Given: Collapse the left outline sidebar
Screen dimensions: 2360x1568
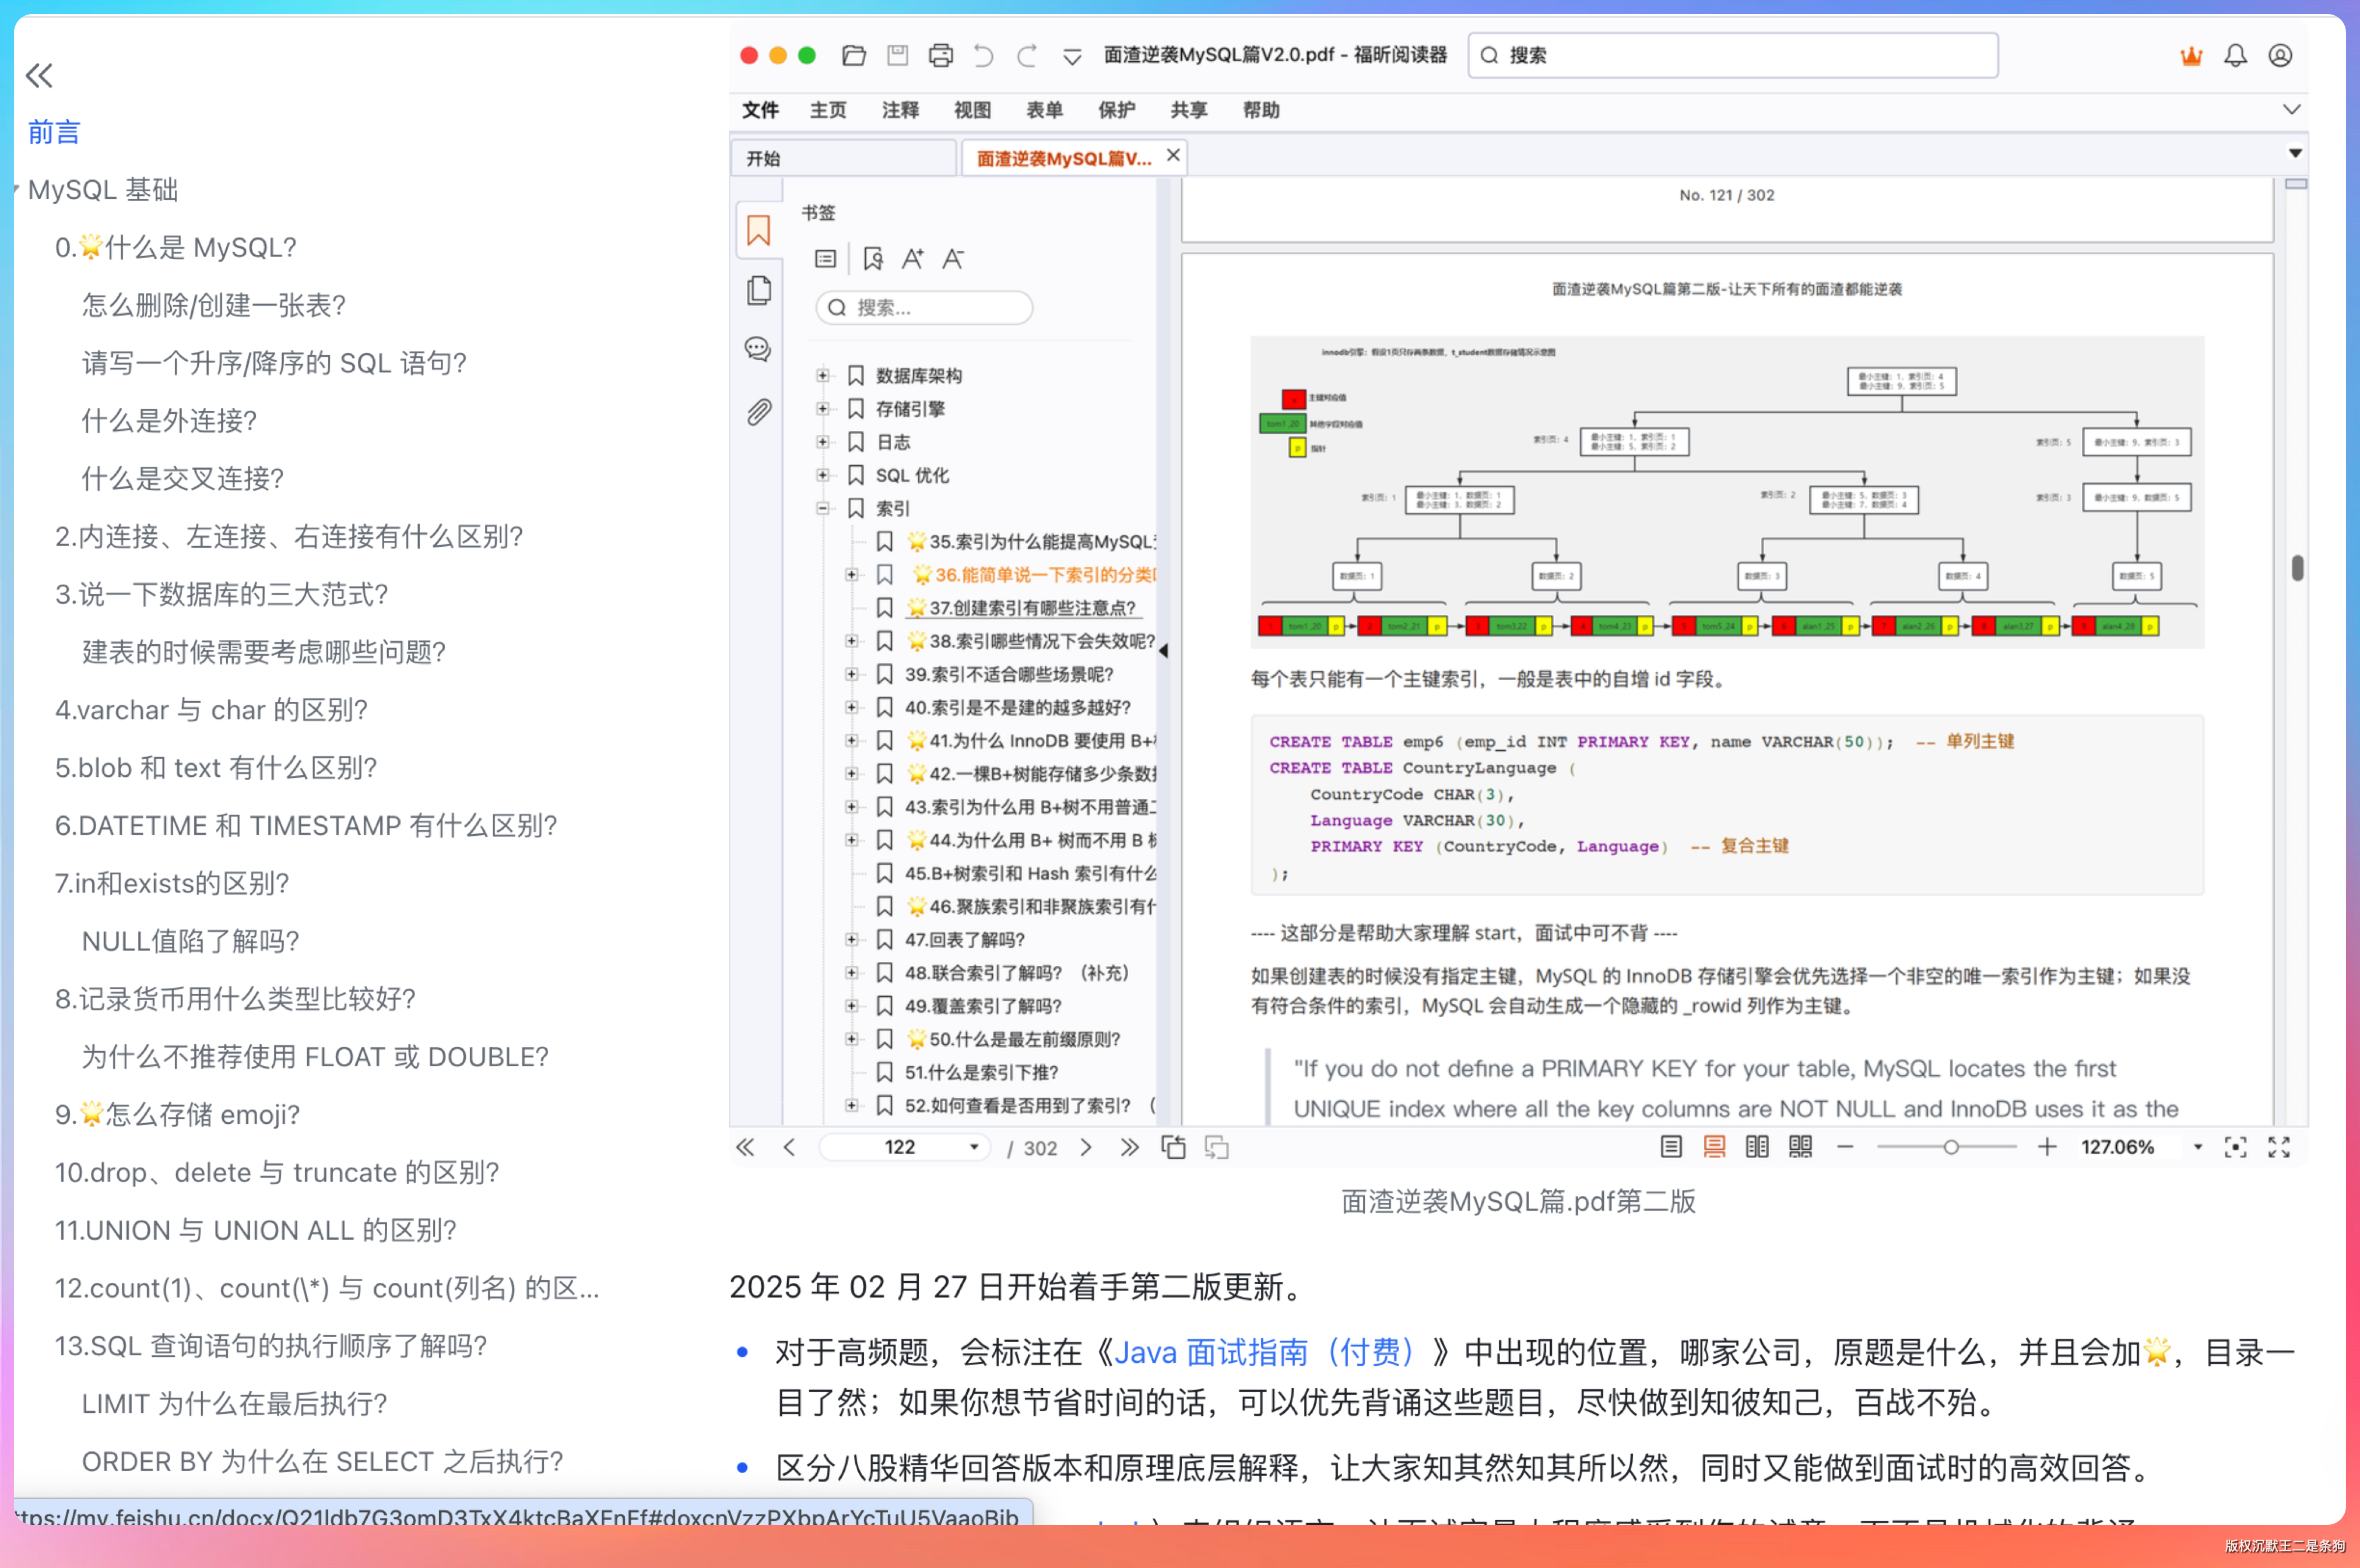Looking at the screenshot, I should (x=39, y=75).
